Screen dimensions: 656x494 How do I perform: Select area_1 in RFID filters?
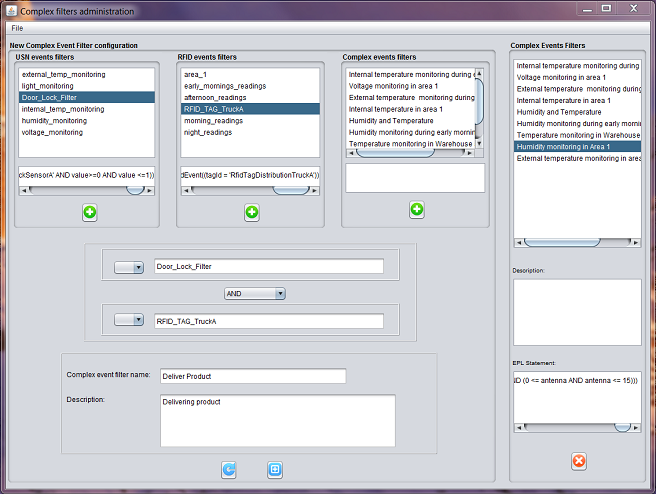(x=250, y=74)
